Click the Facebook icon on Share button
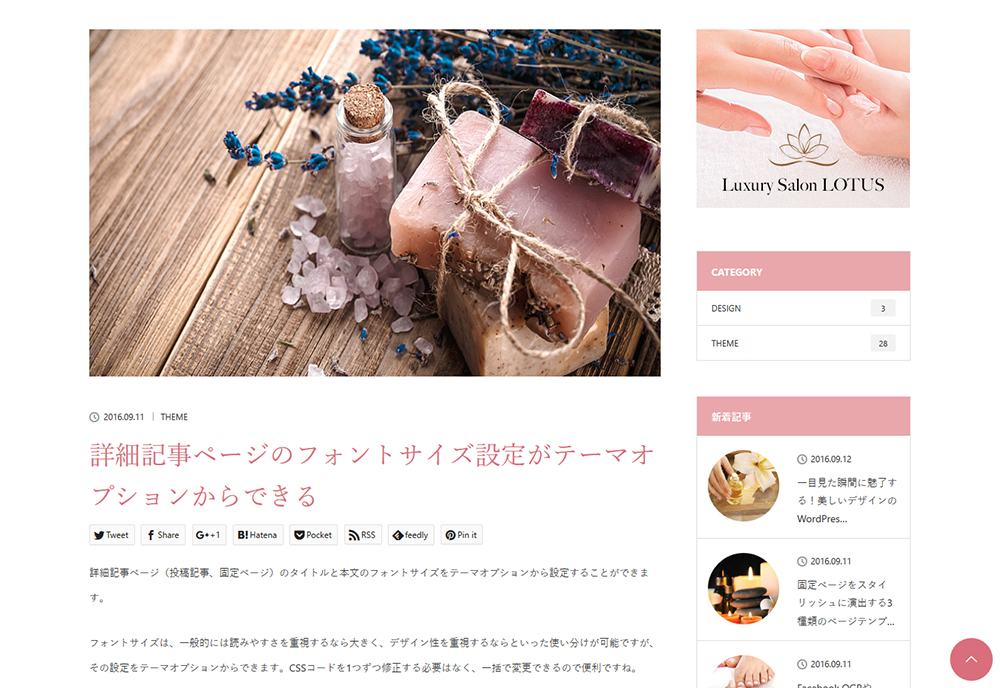Image resolution: width=1000 pixels, height=688 pixels. (x=151, y=535)
